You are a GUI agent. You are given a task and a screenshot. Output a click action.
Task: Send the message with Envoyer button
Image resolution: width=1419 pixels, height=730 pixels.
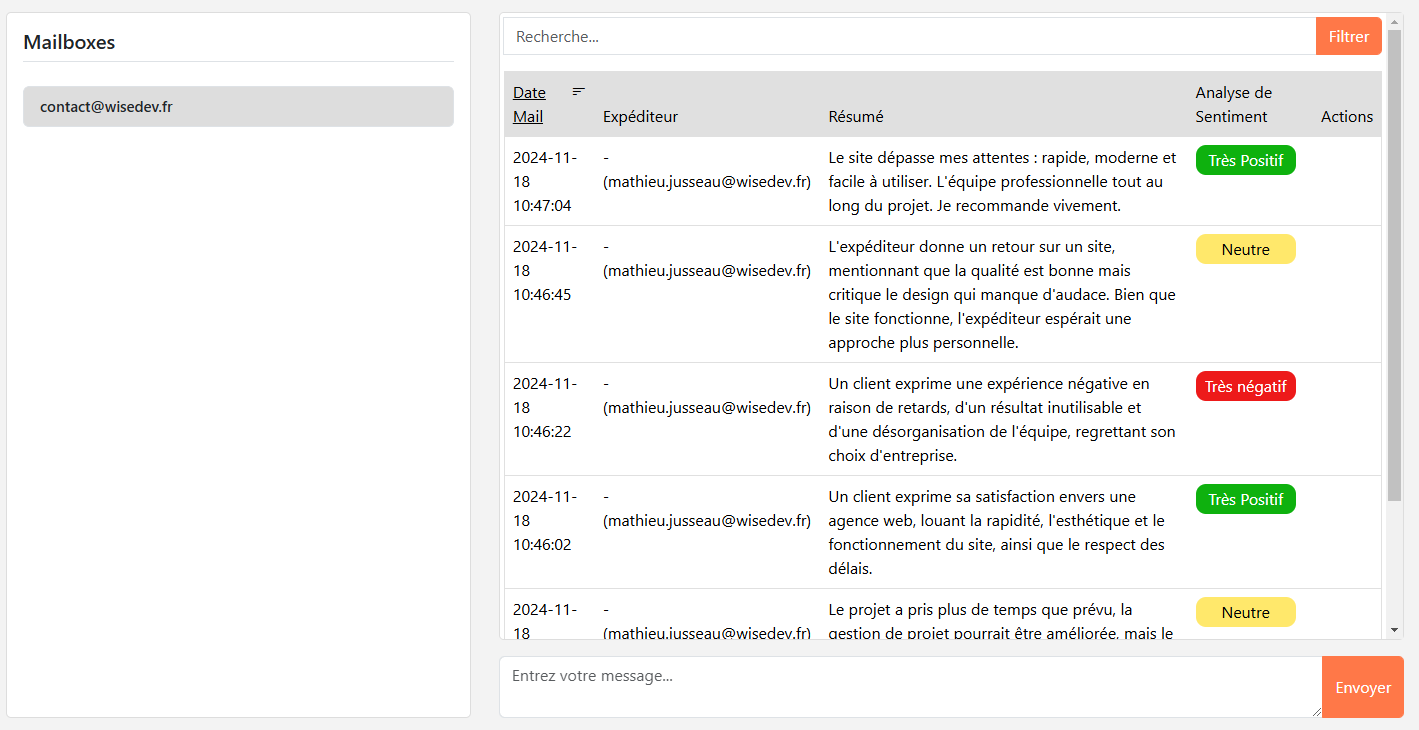(1362, 687)
